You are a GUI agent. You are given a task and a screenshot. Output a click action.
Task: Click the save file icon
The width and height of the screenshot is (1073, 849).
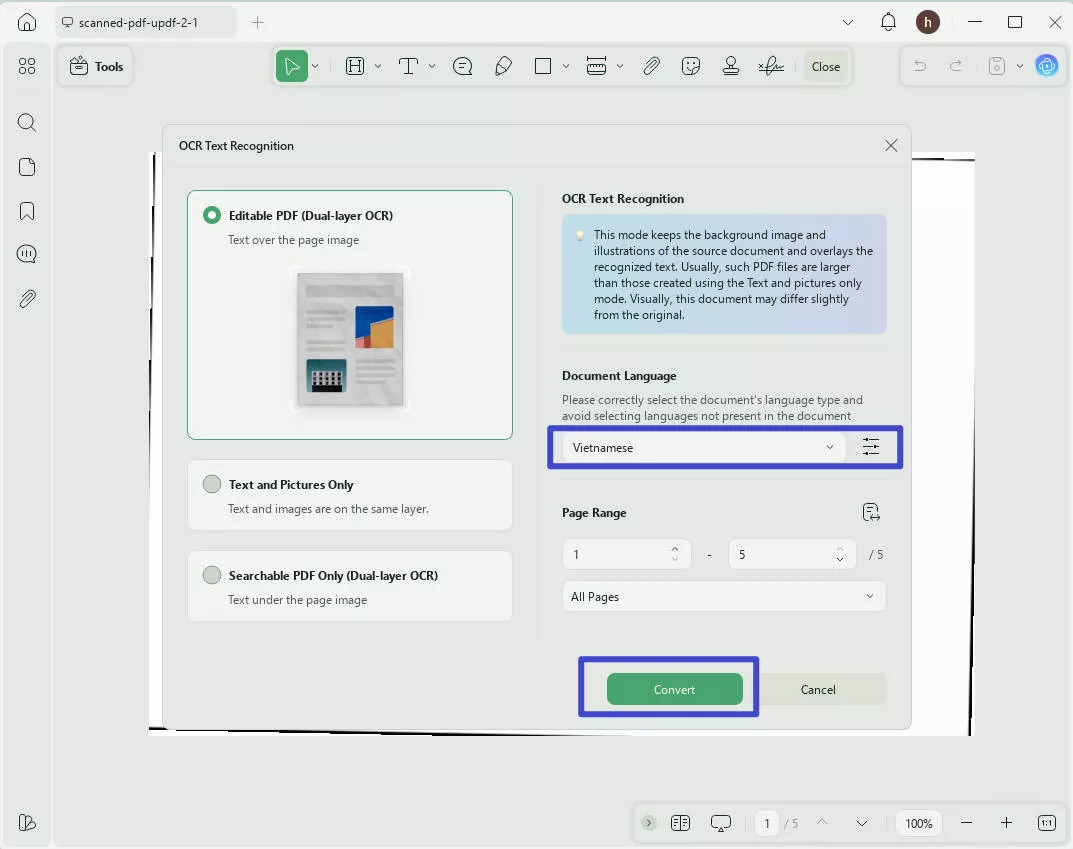997,66
